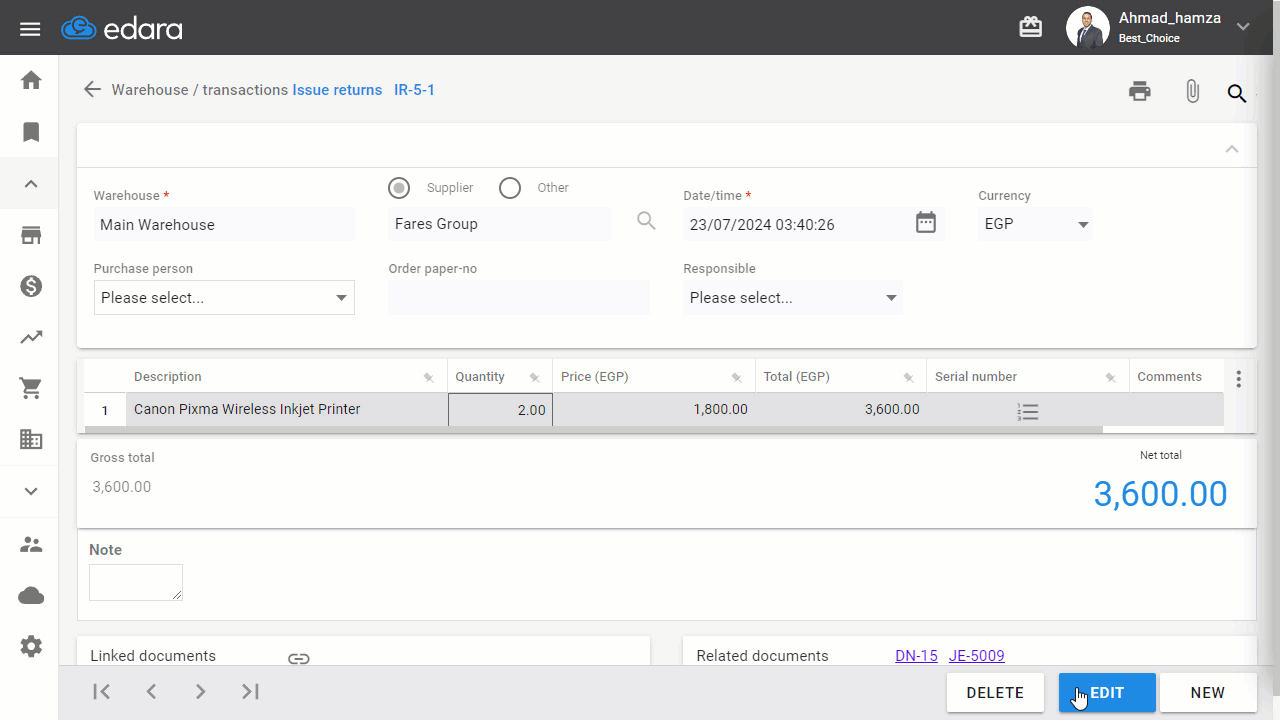Select the Supplier radio button
The image size is (1280, 720).
(400, 188)
